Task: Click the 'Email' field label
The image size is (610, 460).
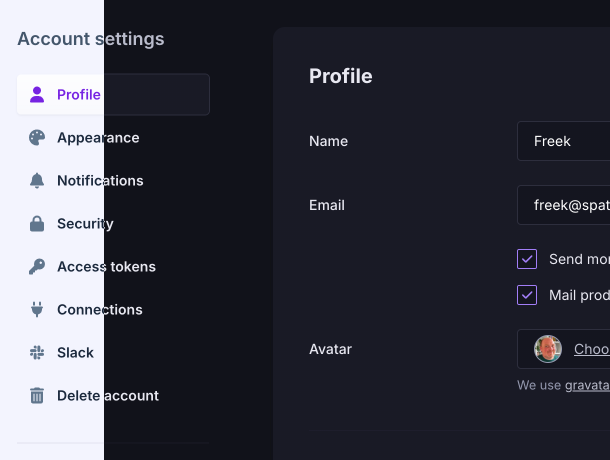Action: pos(327,205)
